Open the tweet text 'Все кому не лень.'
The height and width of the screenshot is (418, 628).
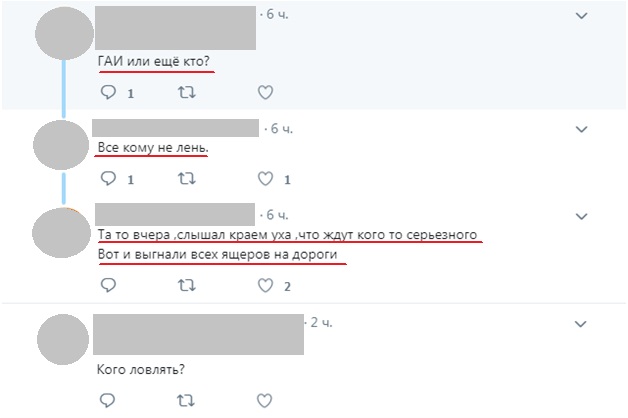153,148
